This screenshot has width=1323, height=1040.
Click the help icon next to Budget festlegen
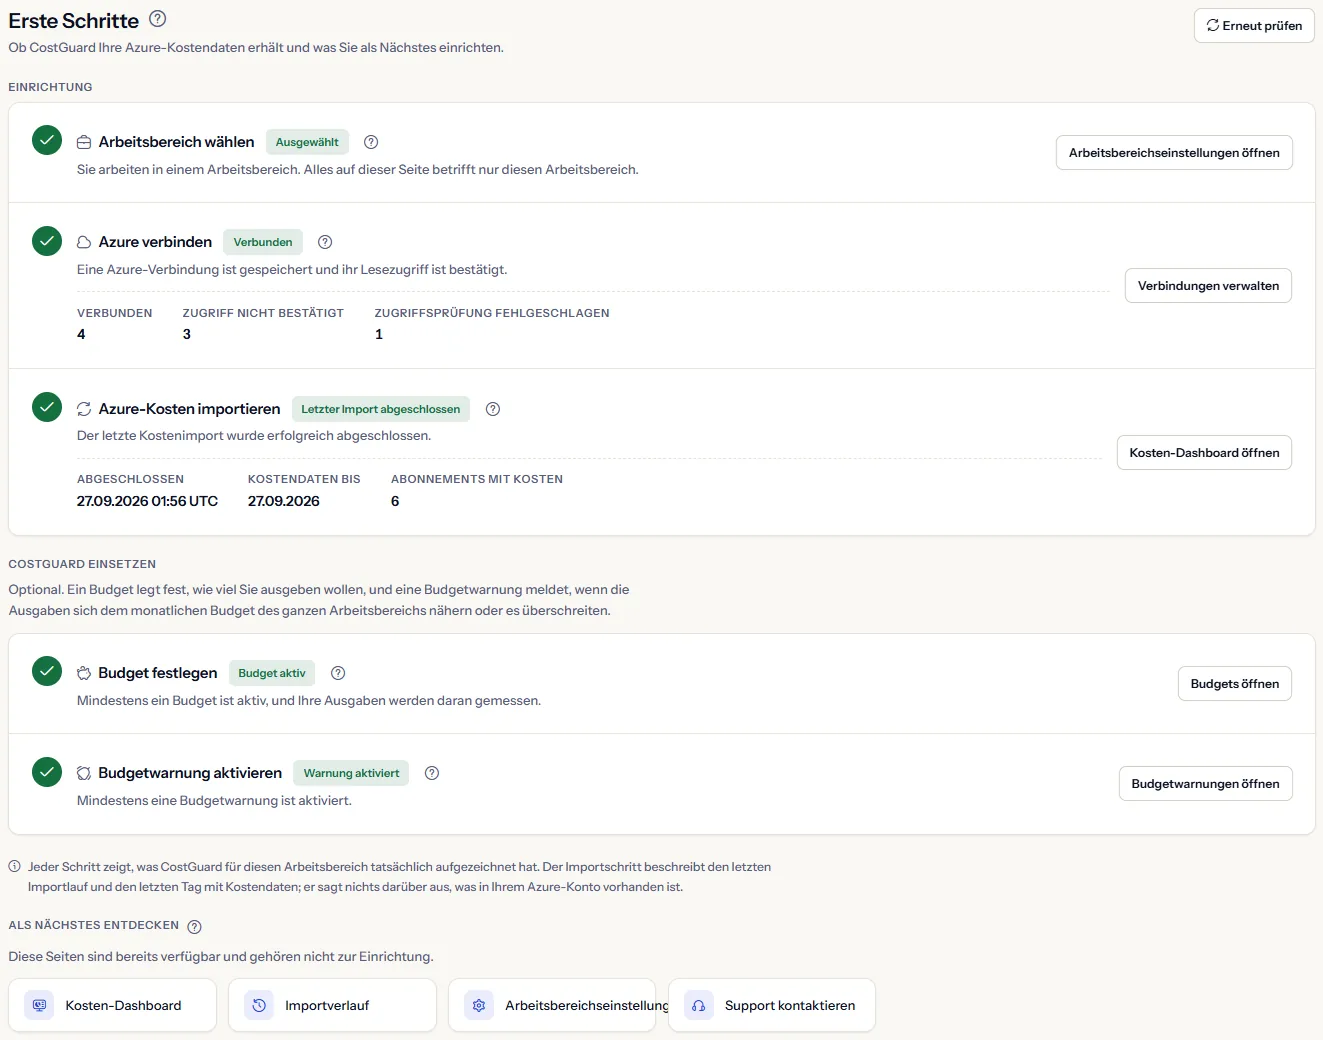click(x=338, y=673)
